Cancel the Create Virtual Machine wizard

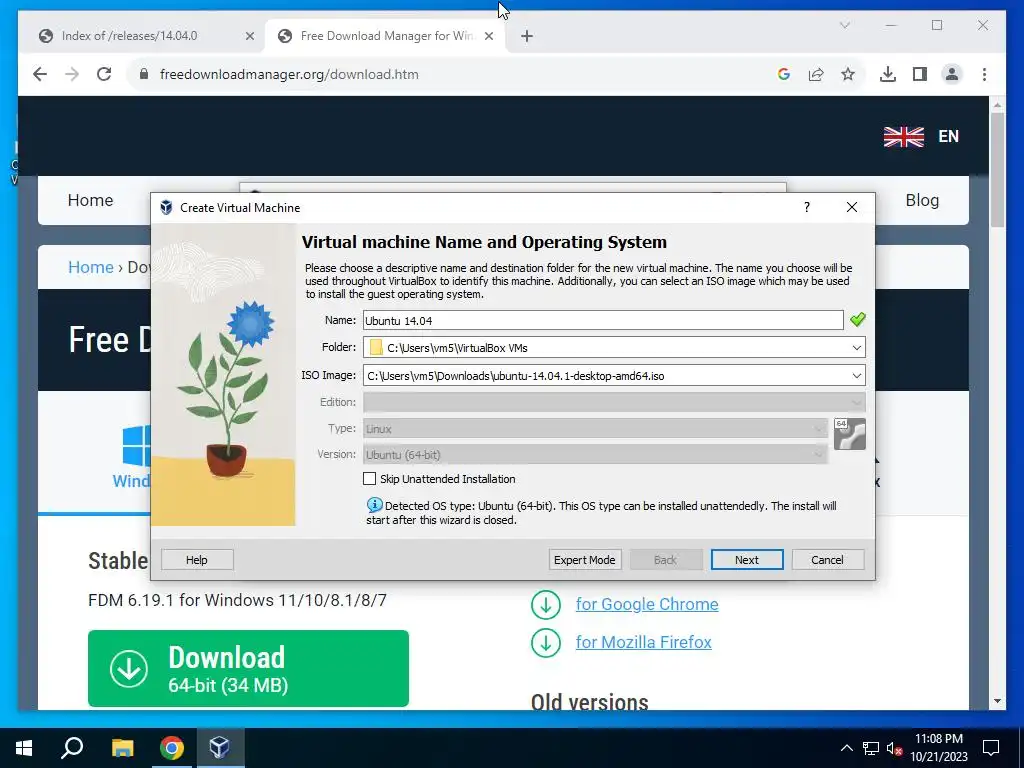pos(827,560)
